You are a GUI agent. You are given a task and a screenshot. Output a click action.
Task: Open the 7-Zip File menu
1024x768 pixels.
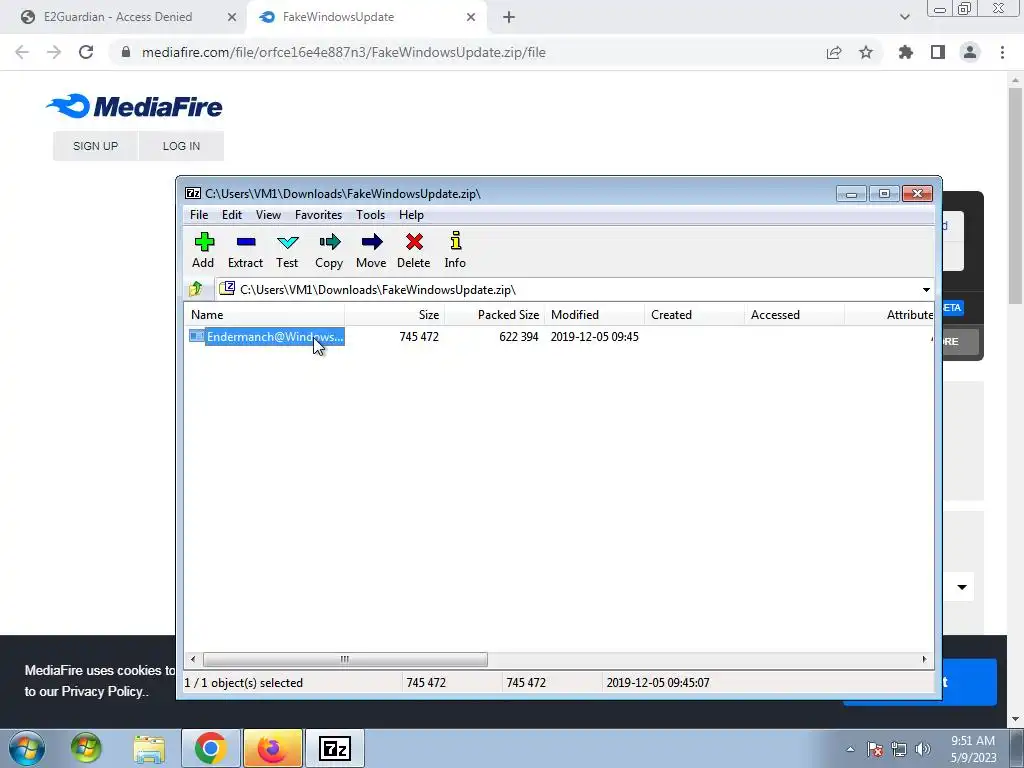click(x=199, y=215)
